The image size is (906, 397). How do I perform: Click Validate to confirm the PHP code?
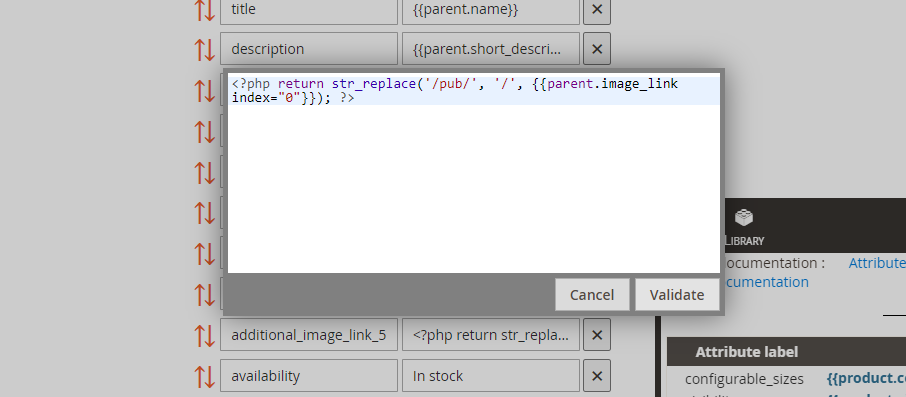click(x=677, y=295)
